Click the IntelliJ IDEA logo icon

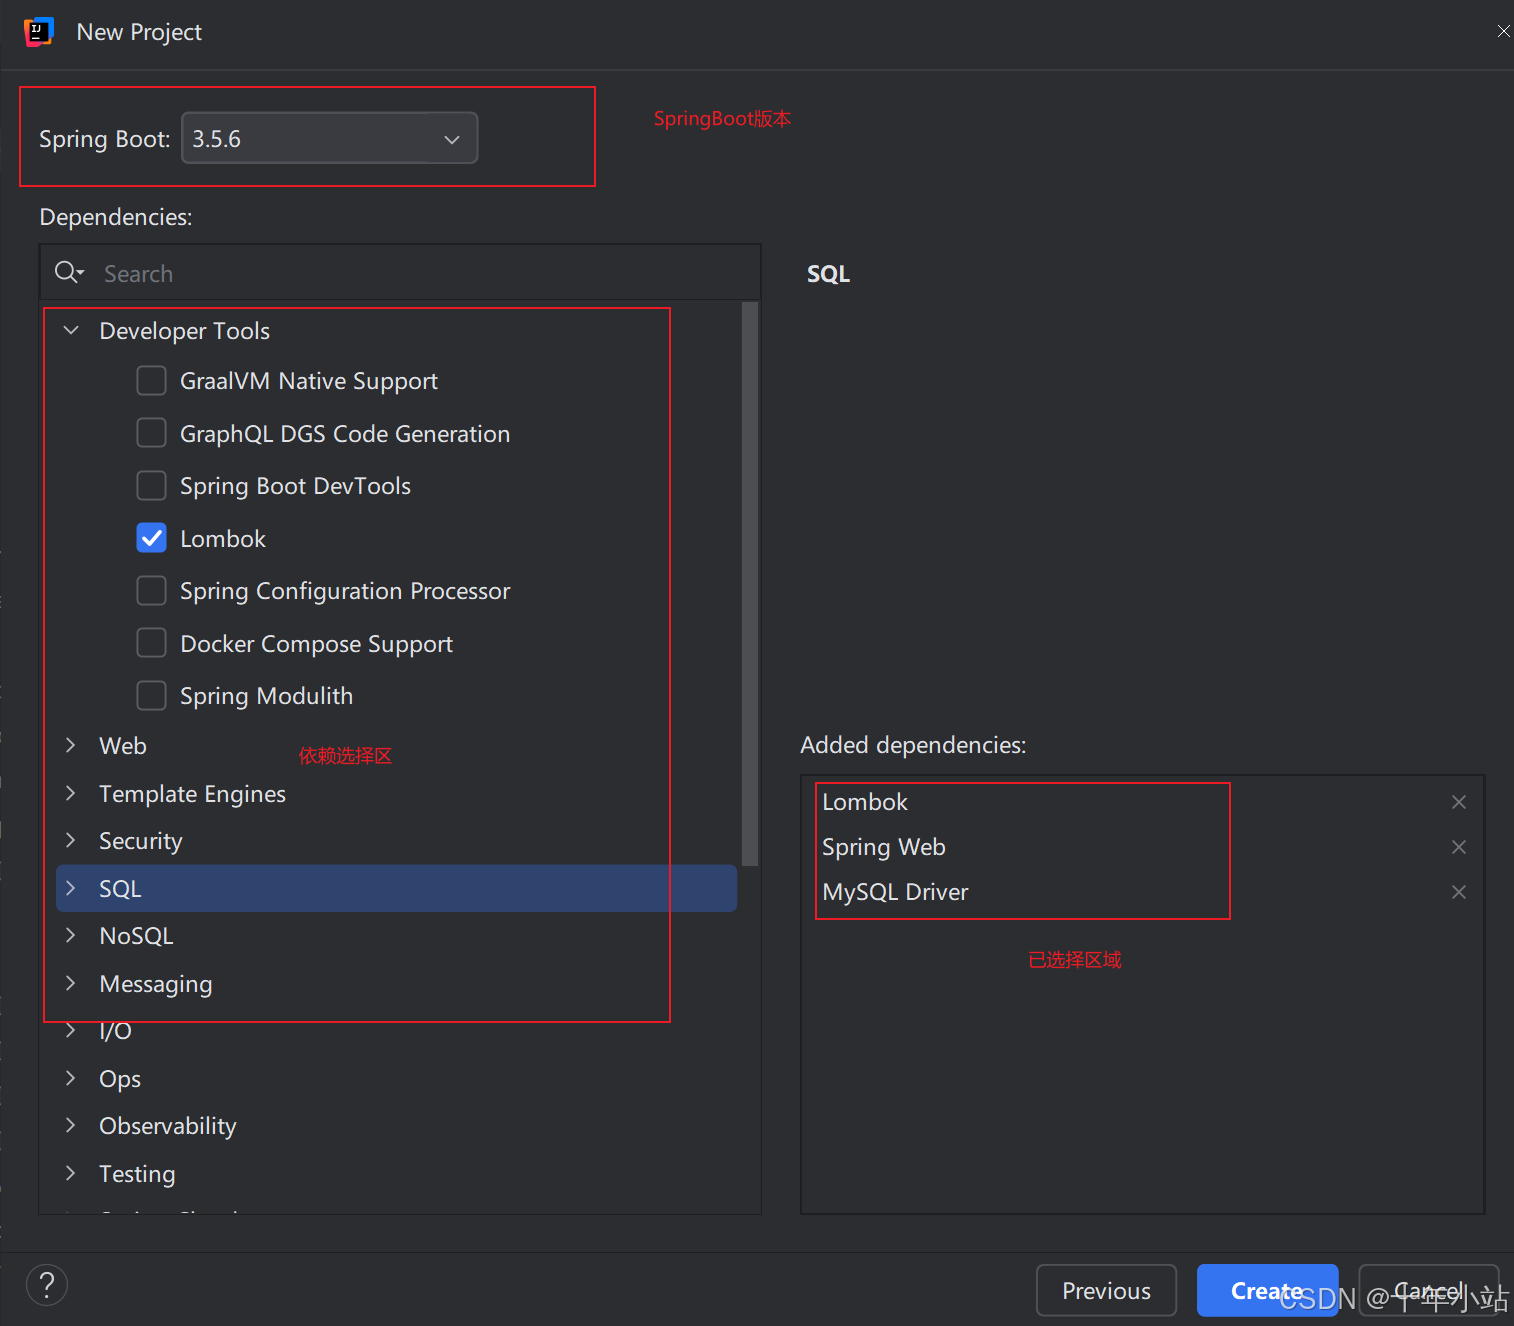pos(38,32)
